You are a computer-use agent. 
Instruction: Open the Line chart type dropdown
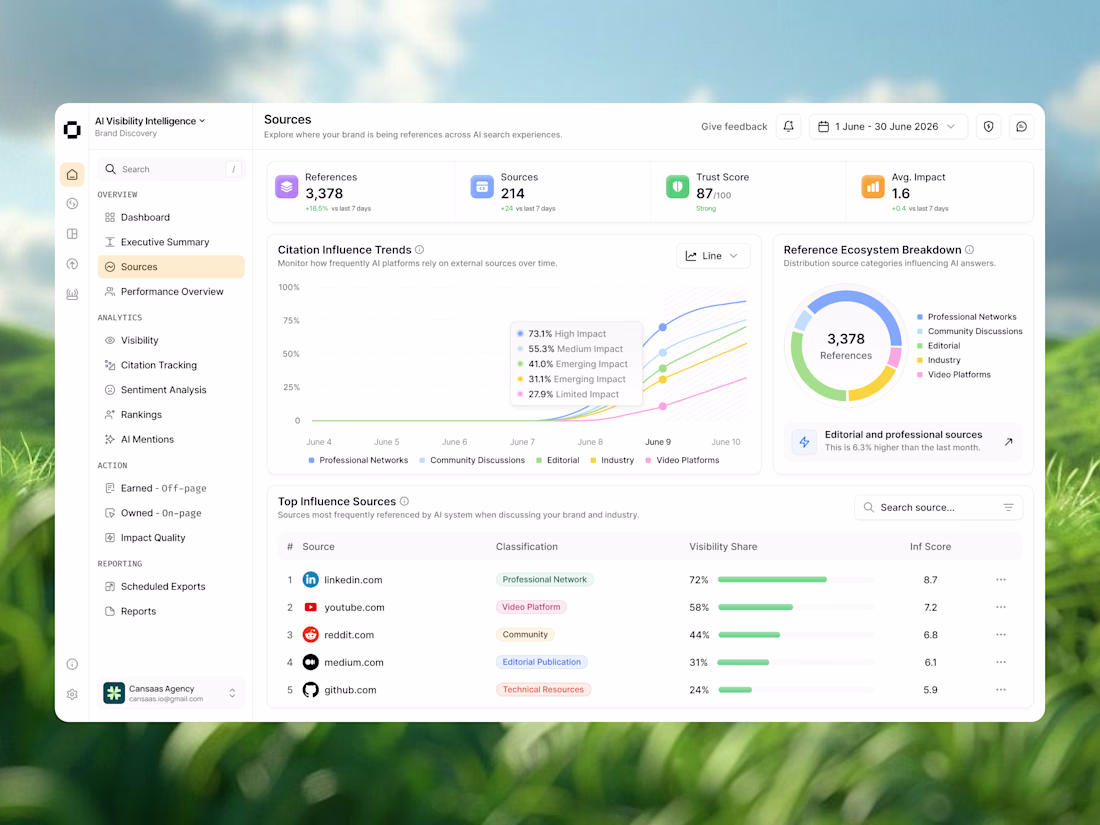tap(713, 256)
